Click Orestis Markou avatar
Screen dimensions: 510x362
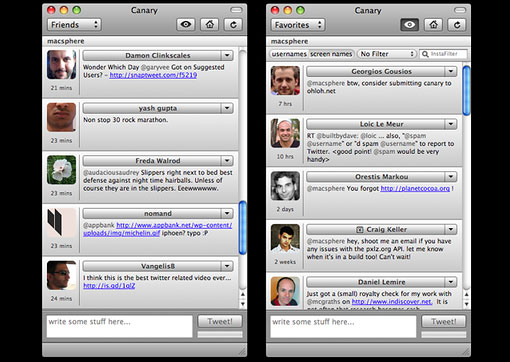285,186
